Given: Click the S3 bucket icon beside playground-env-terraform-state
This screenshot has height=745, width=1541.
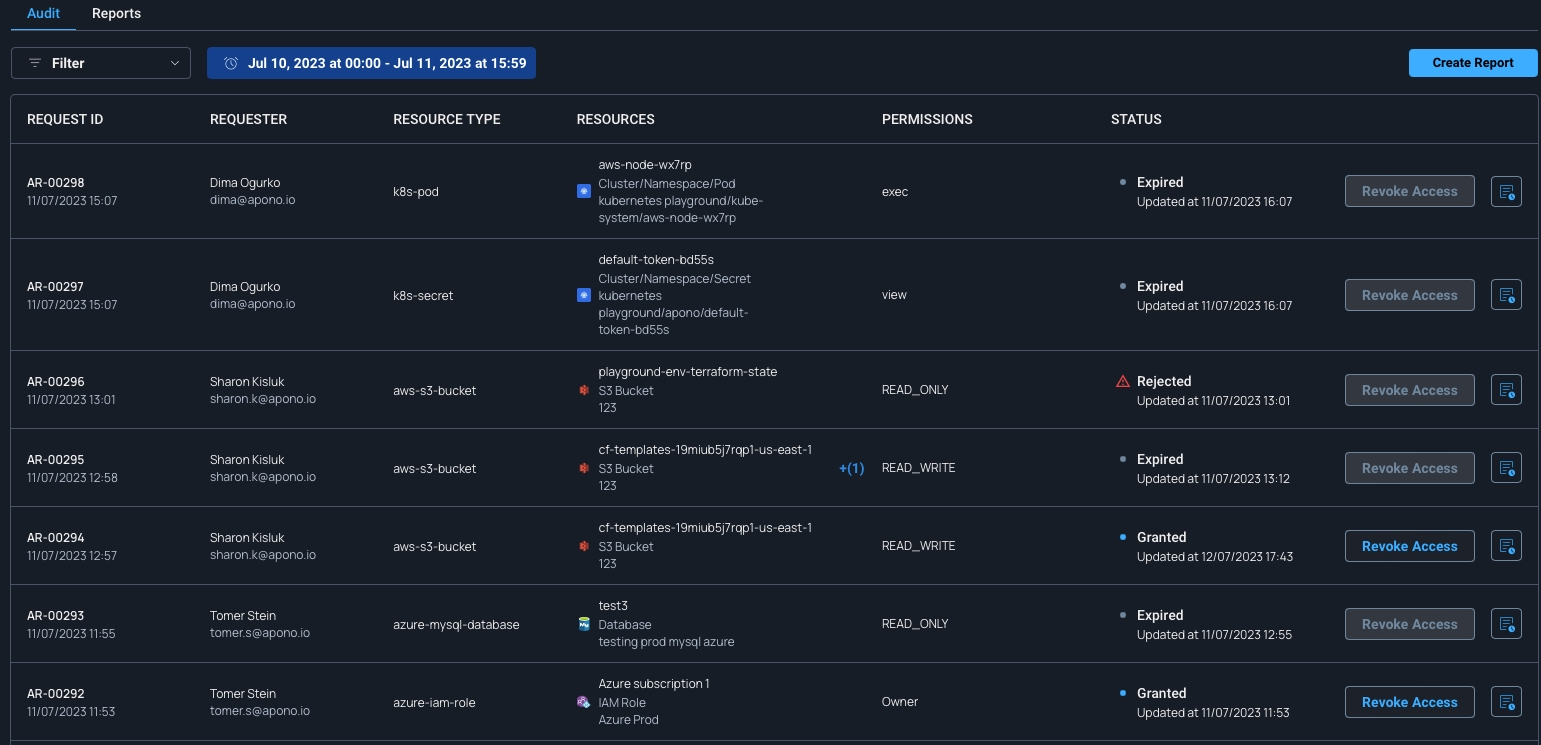Looking at the screenshot, I should (584, 390).
